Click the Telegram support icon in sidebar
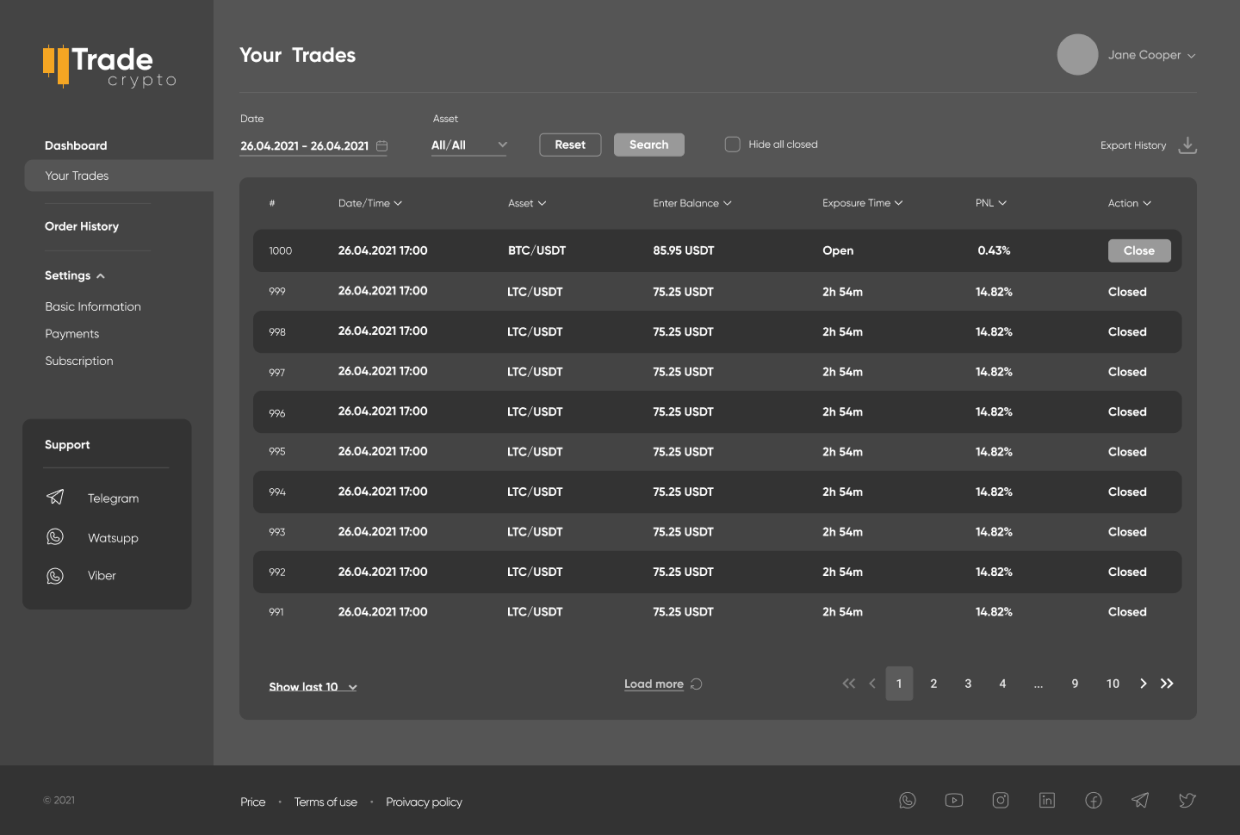Image resolution: width=1240 pixels, height=835 pixels. click(x=56, y=498)
